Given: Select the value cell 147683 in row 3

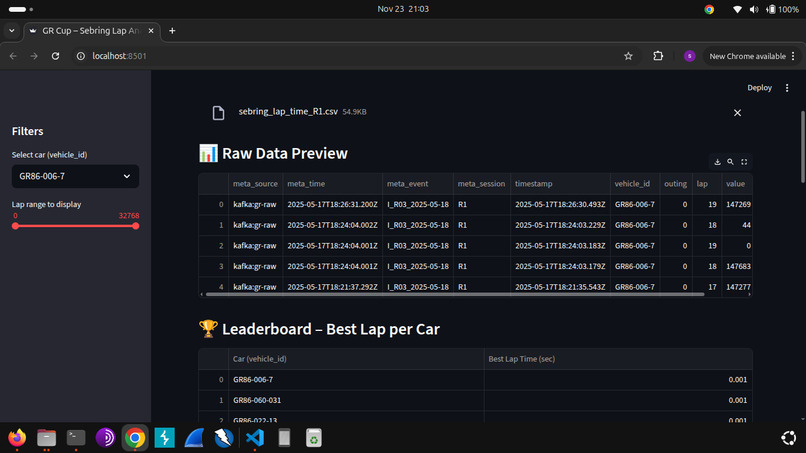Looking at the screenshot, I should (737, 266).
